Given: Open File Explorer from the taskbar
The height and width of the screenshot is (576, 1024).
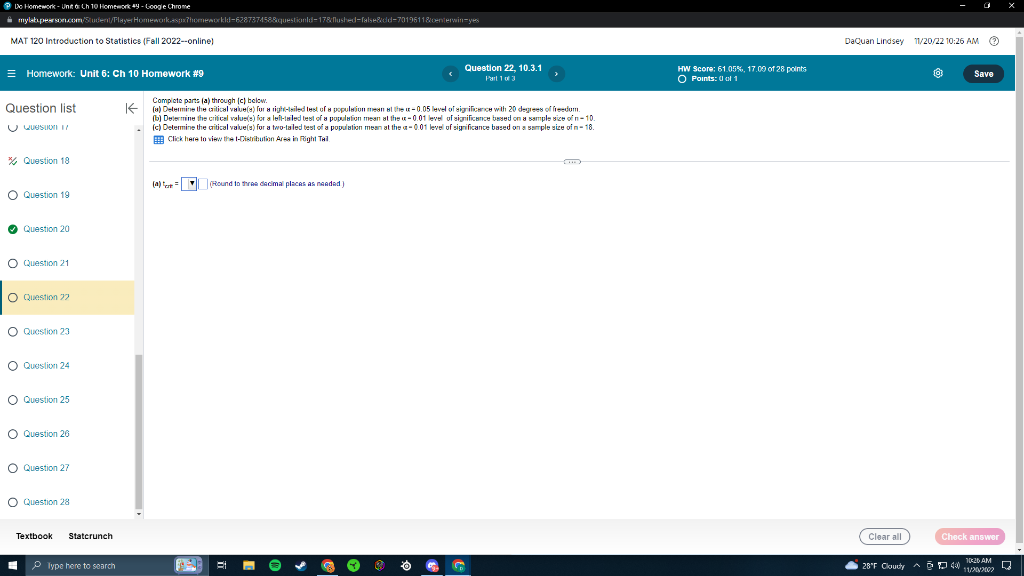Looking at the screenshot, I should 248,566.
